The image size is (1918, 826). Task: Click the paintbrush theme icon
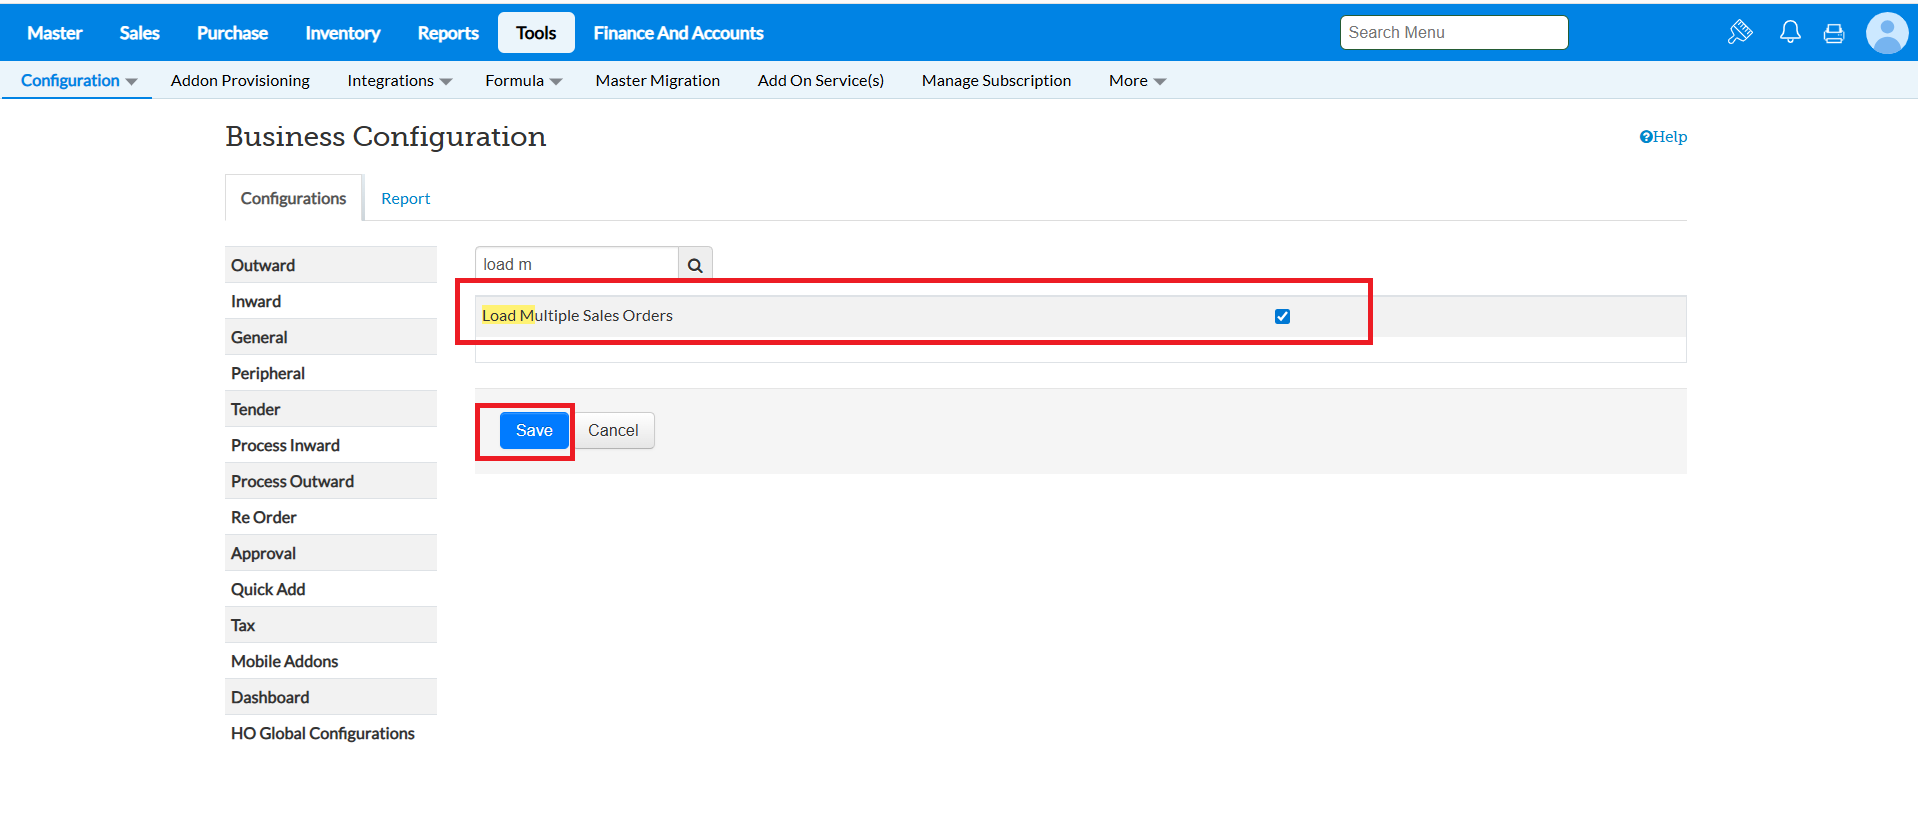point(1740,32)
